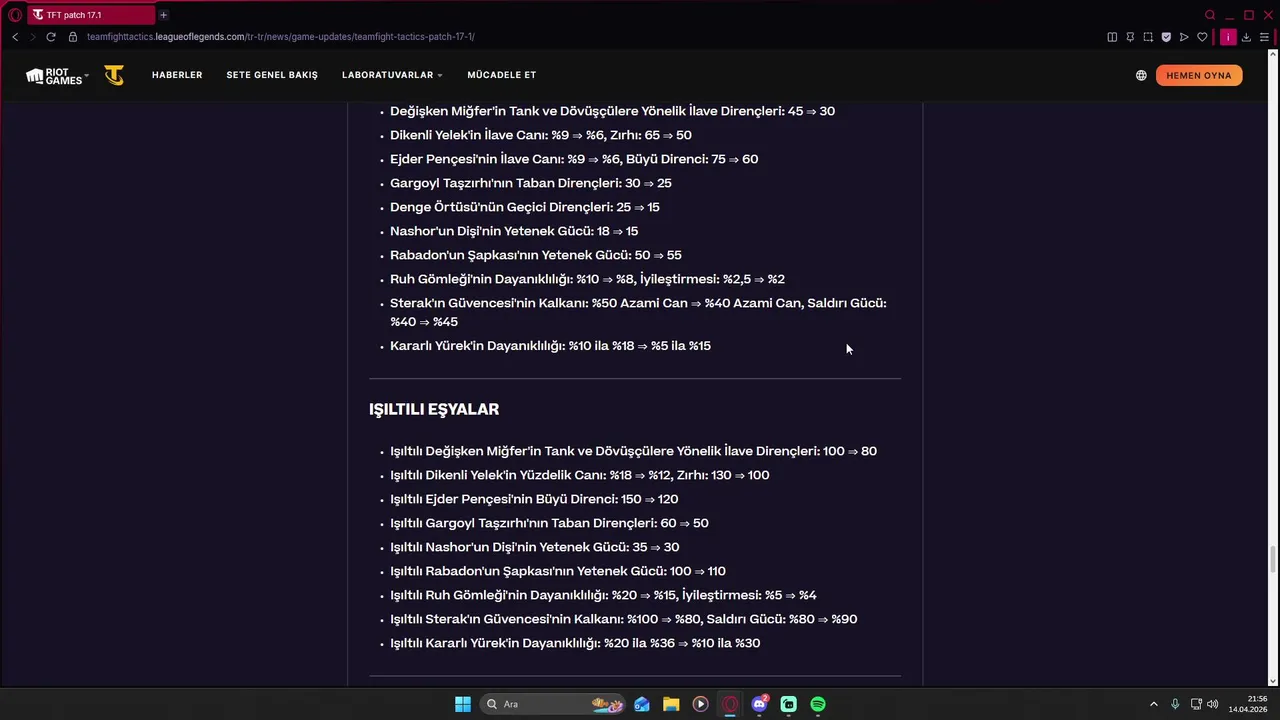1280x720 pixels.
Task: Click Rabadon'un Şapkası'nın Yetenek Gücü 50 line
Action: tap(536, 255)
